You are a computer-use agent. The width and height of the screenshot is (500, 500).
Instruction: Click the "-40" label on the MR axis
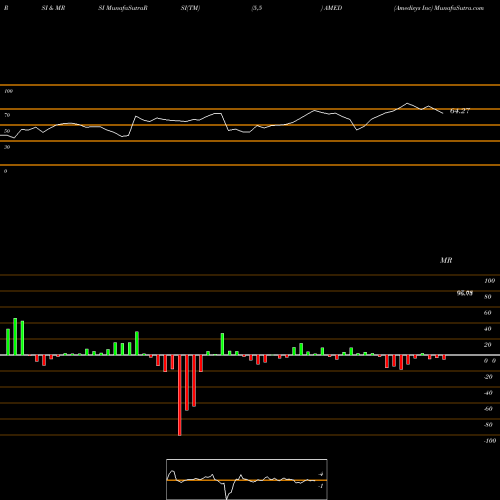point(488,393)
